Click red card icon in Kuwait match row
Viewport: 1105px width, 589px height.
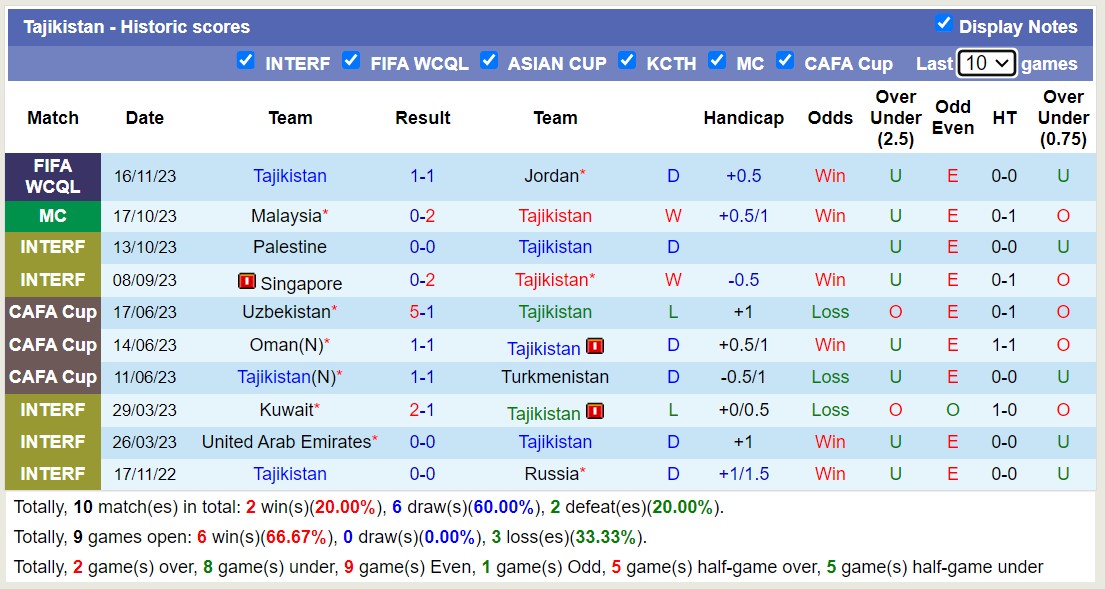[595, 411]
